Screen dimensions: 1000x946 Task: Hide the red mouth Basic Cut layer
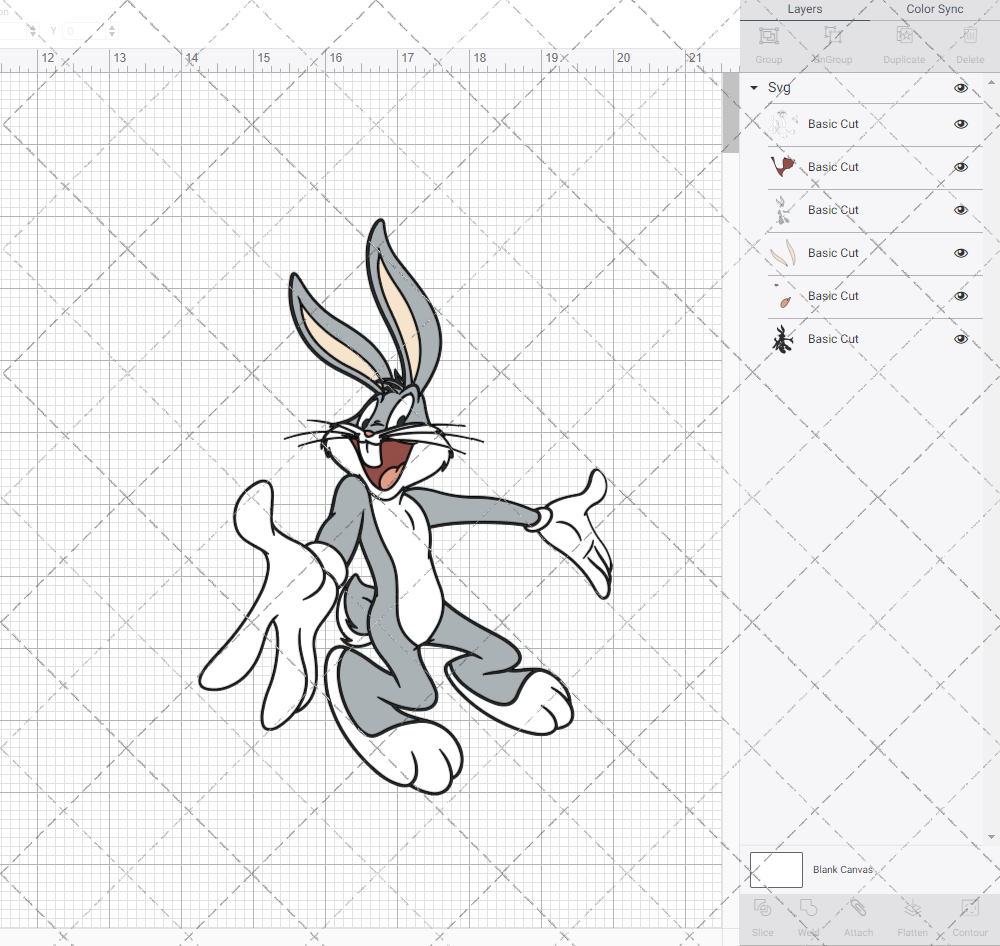960,167
